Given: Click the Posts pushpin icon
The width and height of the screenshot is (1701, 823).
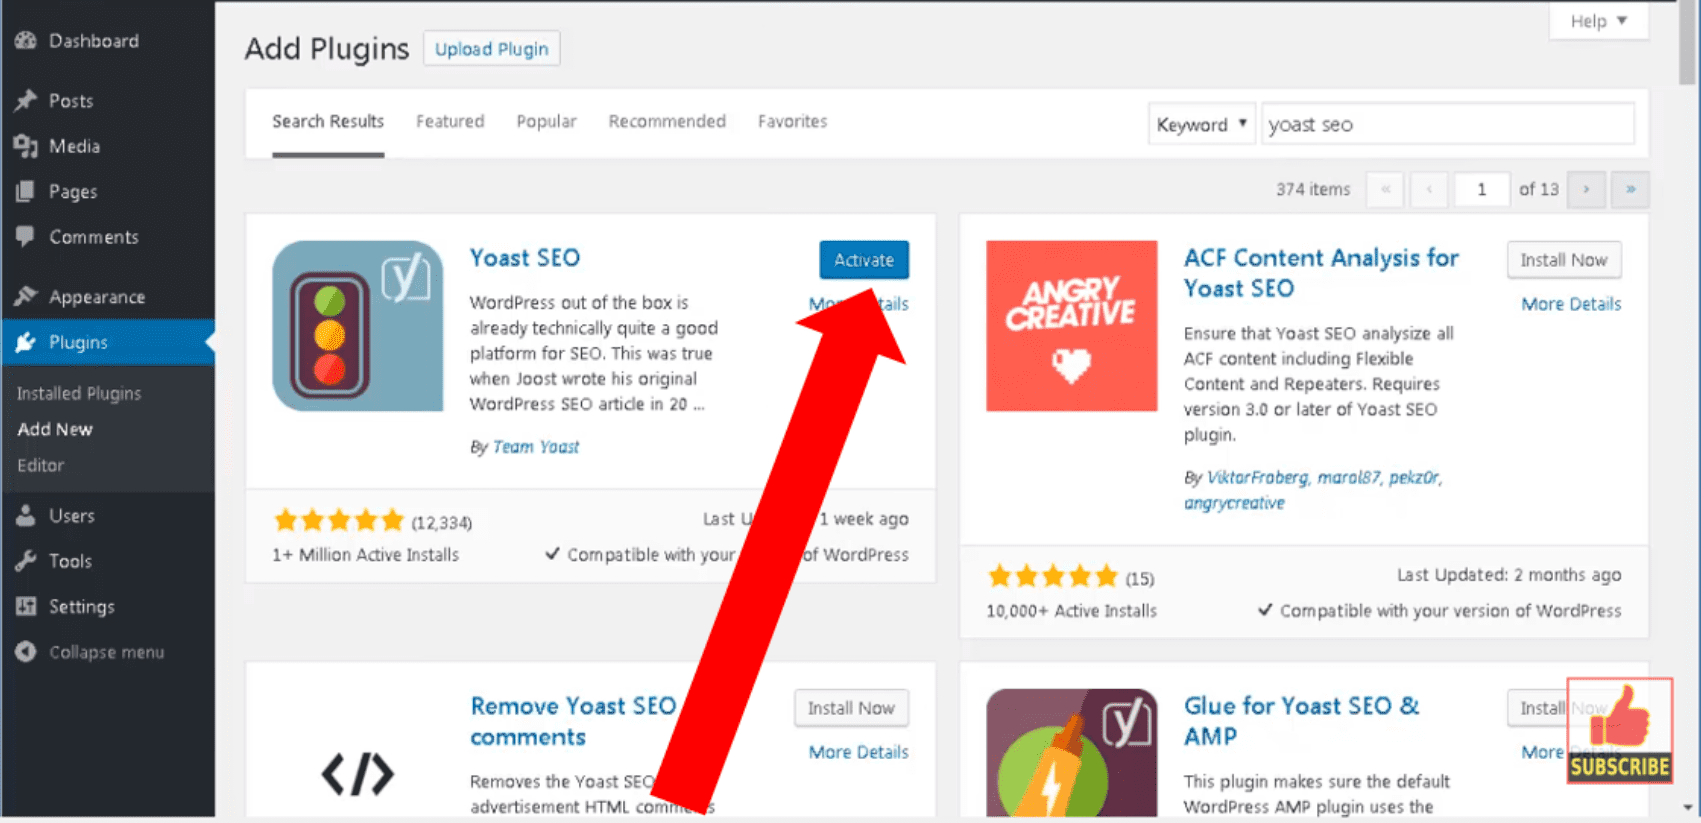Looking at the screenshot, I should tap(25, 101).
